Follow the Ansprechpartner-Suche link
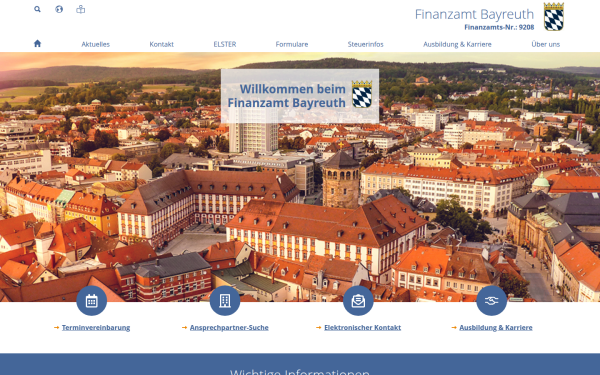The image size is (600, 375). 229,328
